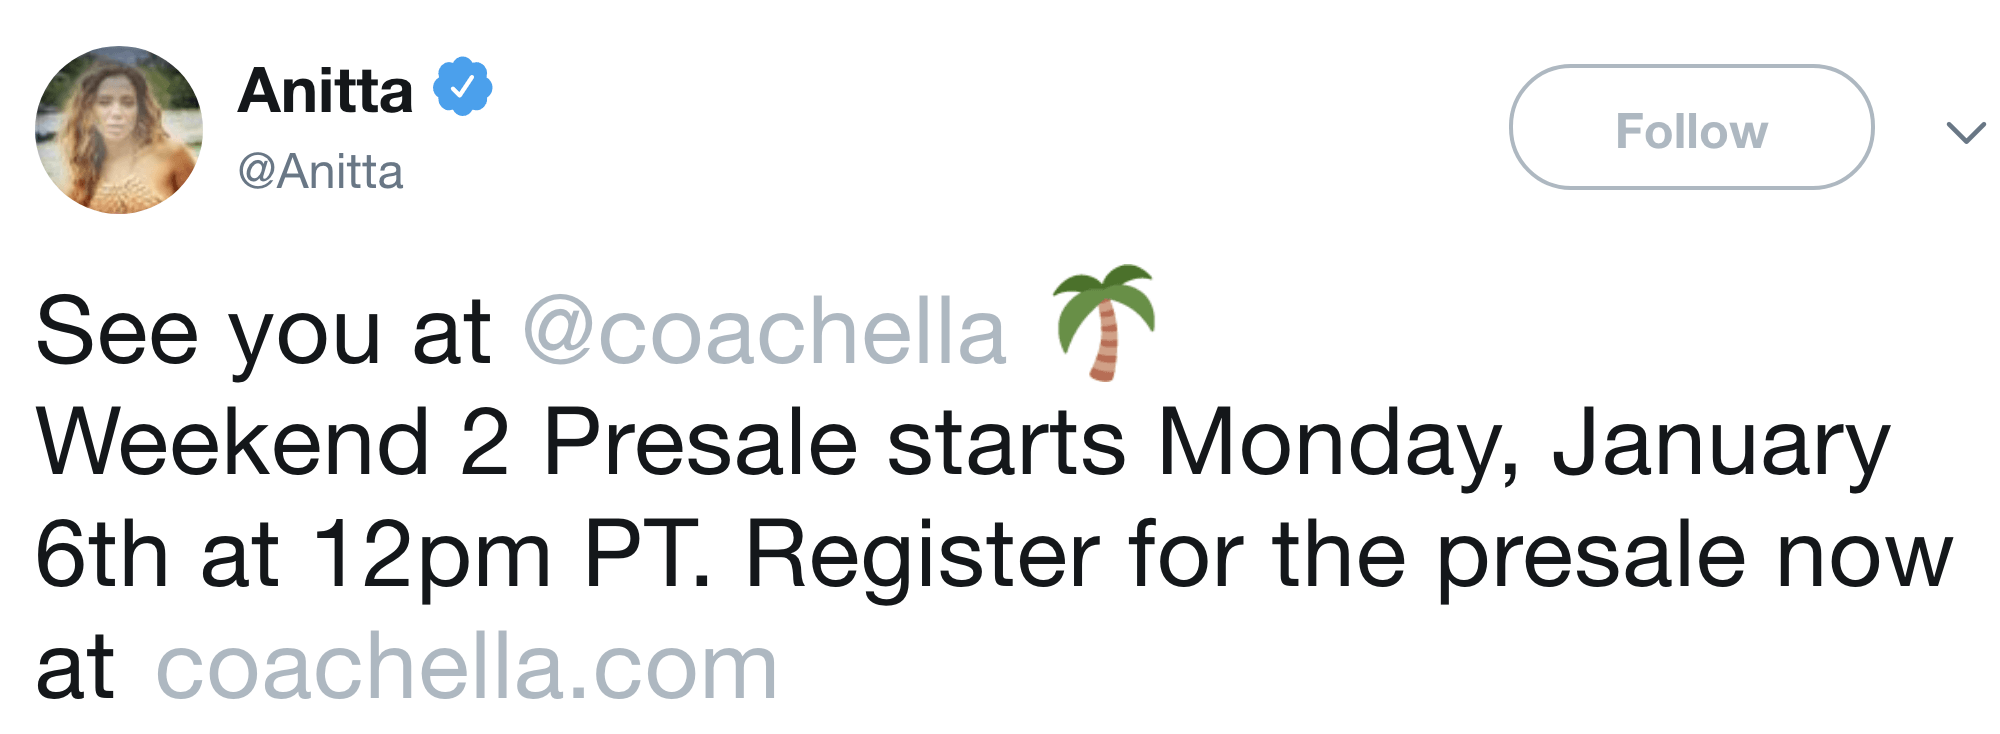Viewport: 2000px width, 734px height.
Task: Click the word "starts" in tweet
Action: pyautogui.click(x=1006, y=443)
